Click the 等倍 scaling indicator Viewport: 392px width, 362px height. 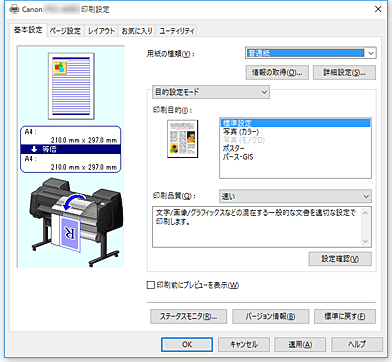click(x=70, y=149)
